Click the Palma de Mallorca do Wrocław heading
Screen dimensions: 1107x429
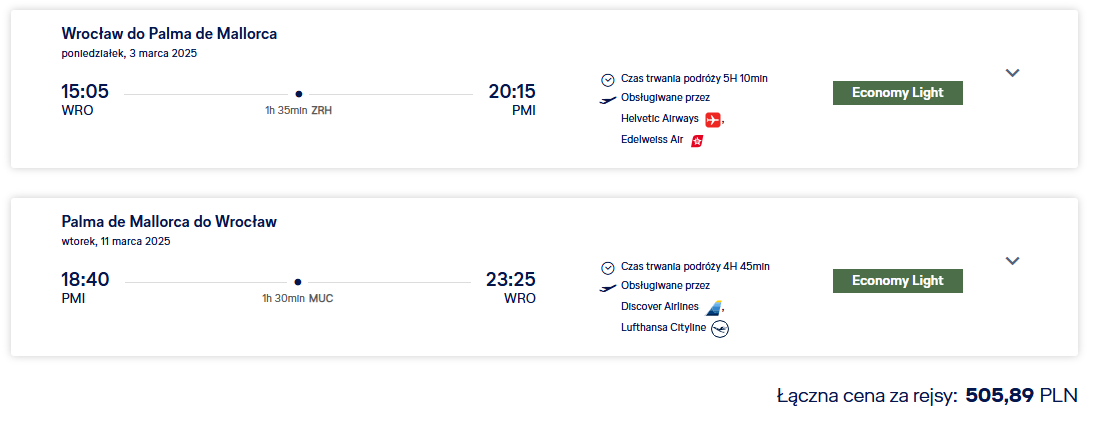pyautogui.click(x=169, y=222)
